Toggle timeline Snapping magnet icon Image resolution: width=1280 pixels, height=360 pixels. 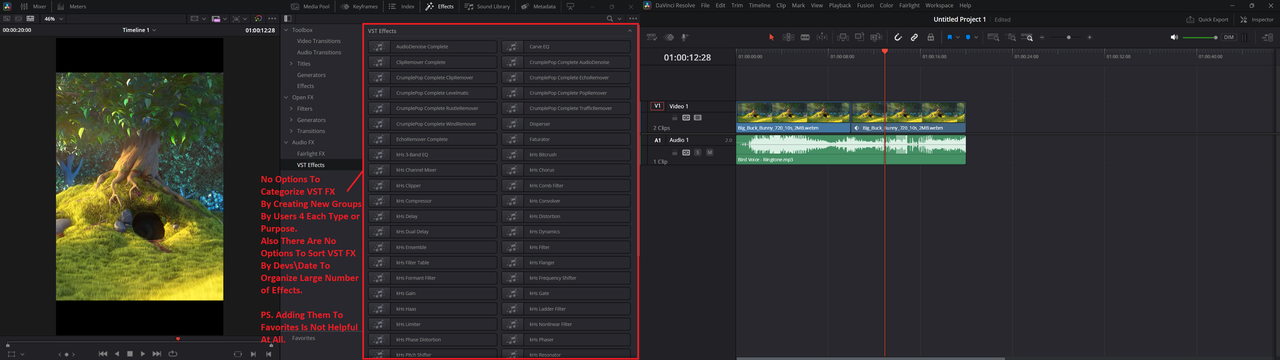click(898, 37)
